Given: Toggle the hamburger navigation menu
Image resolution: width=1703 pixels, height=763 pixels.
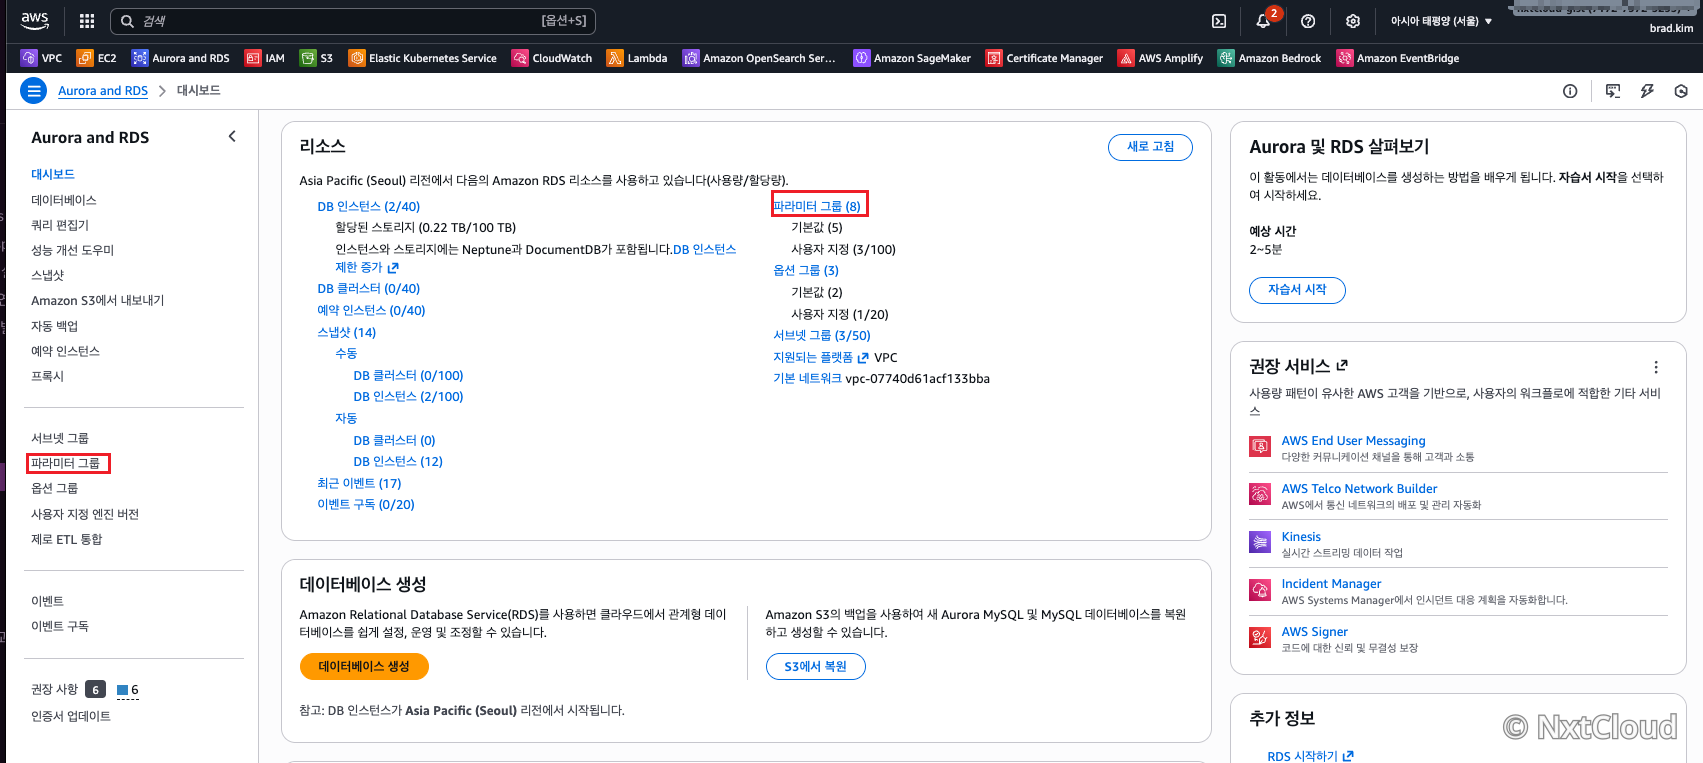Looking at the screenshot, I should pyautogui.click(x=34, y=91).
